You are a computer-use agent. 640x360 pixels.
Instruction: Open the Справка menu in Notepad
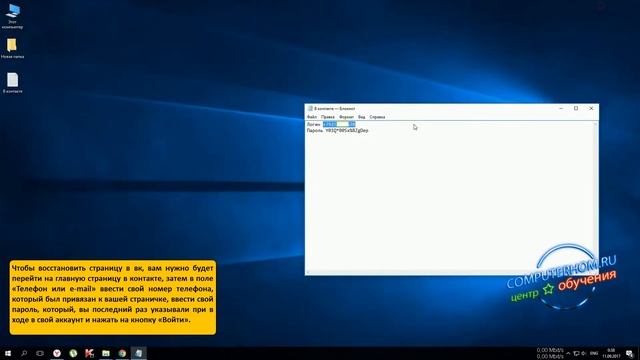coord(377,117)
